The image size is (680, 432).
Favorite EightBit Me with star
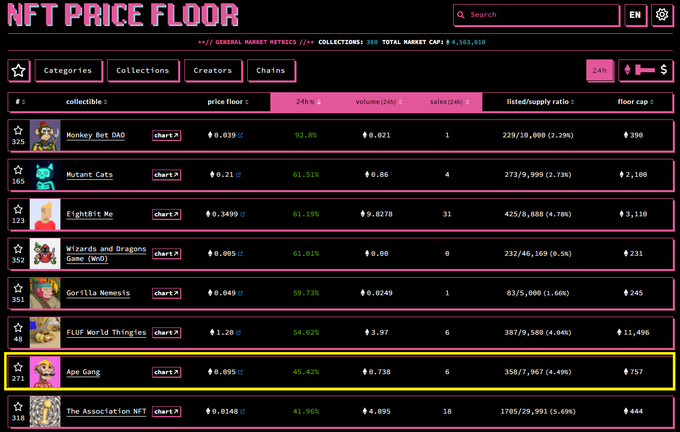click(x=18, y=209)
